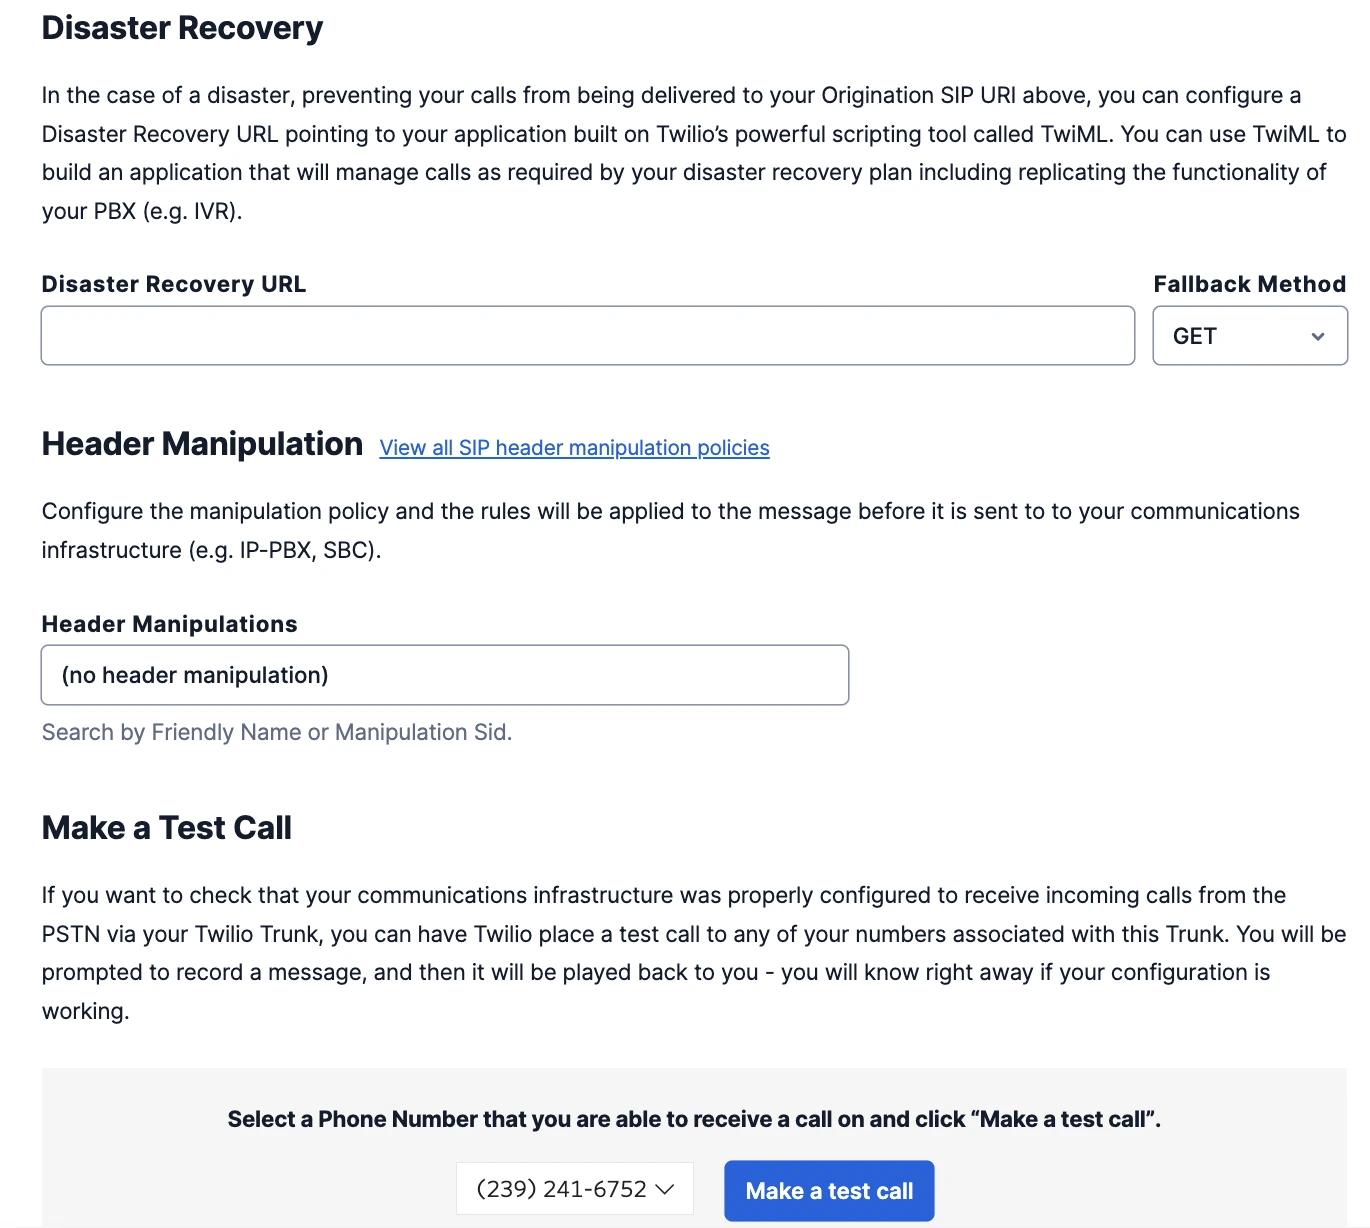Follow the SIP header manipulation policies link

click(x=573, y=447)
